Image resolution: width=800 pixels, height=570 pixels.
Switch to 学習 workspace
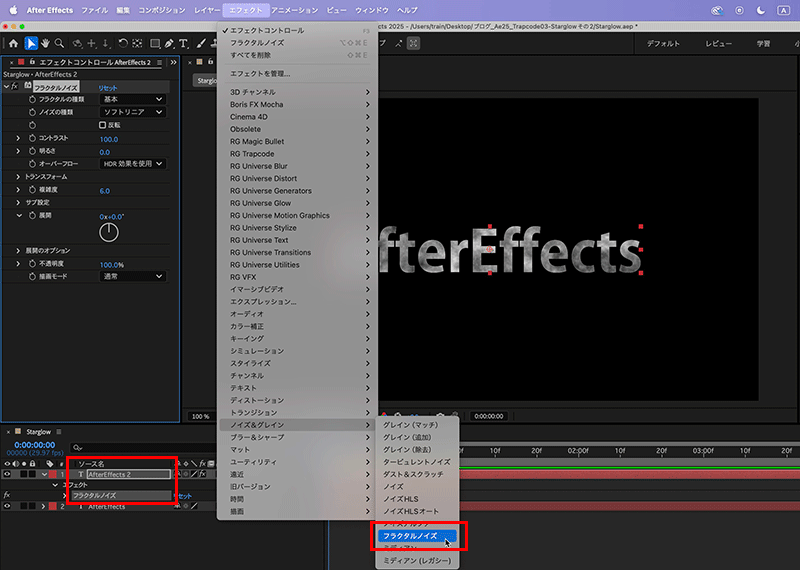pos(764,44)
